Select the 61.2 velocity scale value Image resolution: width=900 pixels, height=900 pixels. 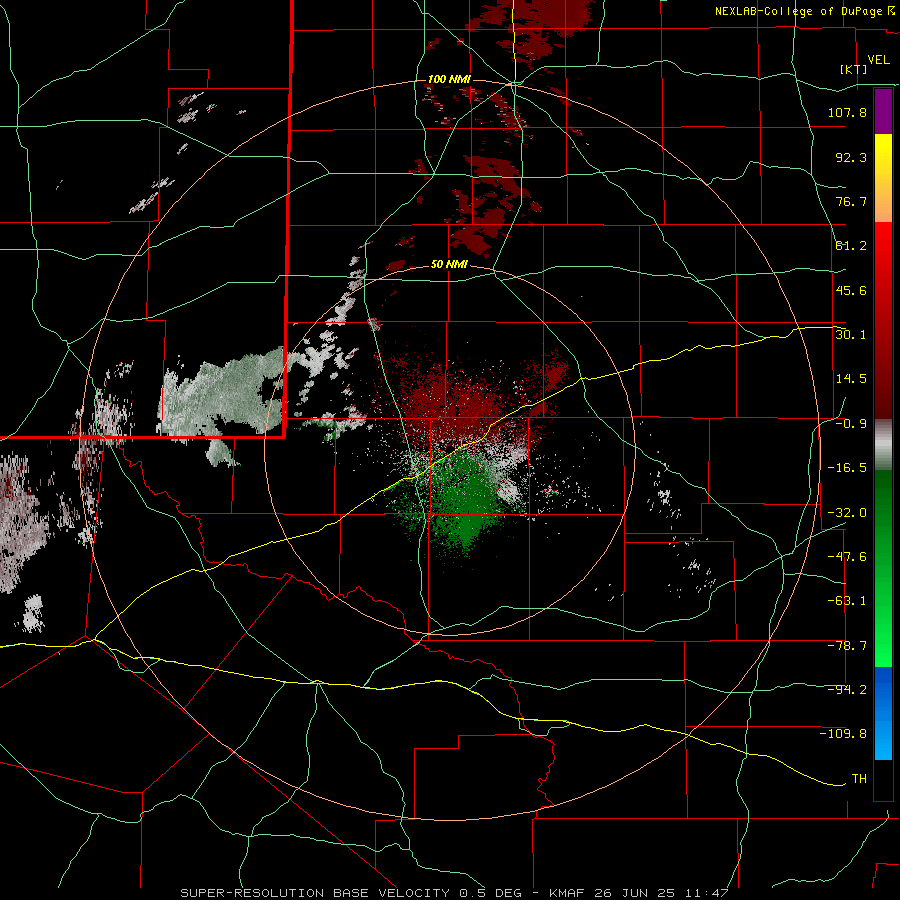pyautogui.click(x=851, y=246)
